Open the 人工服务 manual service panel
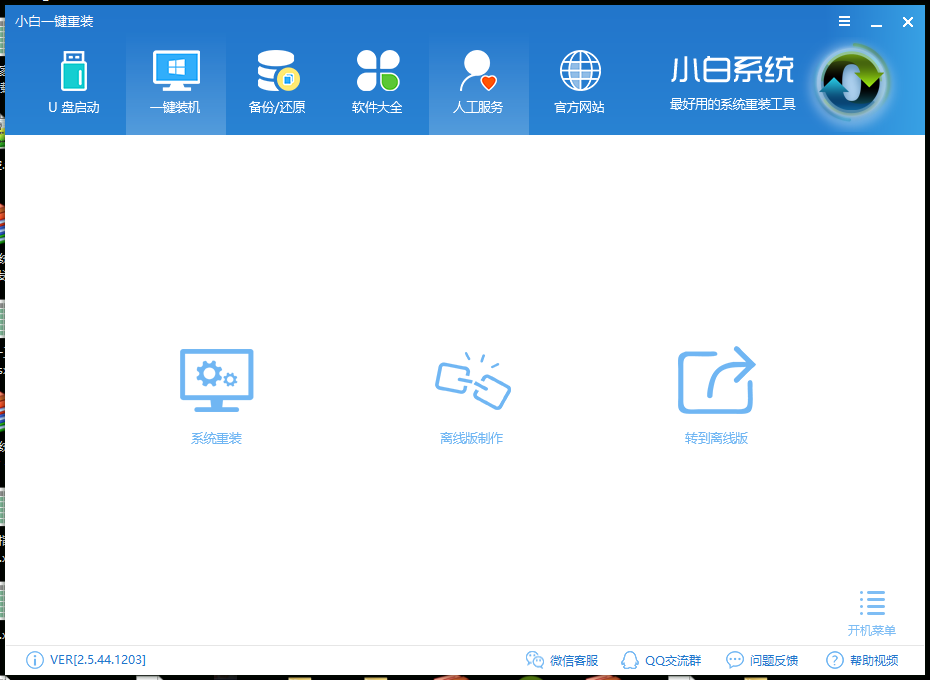The image size is (930, 680). click(478, 80)
